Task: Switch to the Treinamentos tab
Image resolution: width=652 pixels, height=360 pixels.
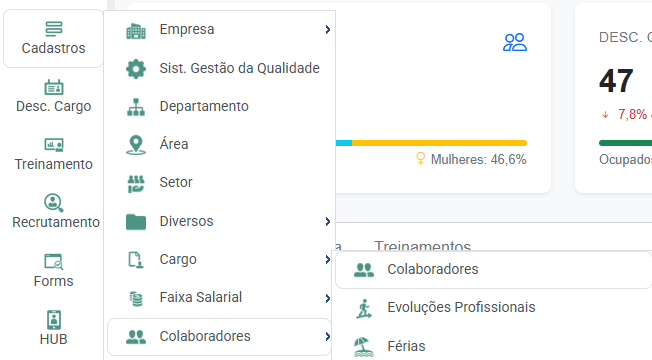Action: tap(422, 246)
